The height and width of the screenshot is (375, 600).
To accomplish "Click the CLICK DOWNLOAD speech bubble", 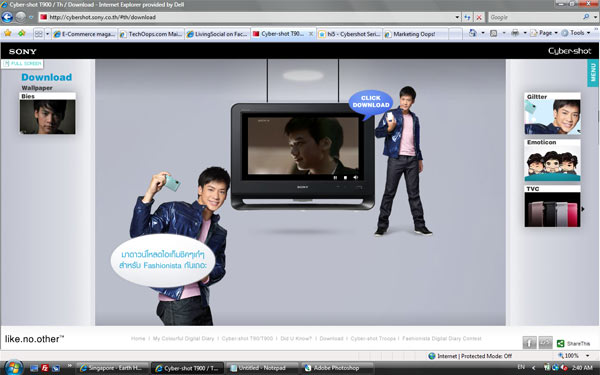I will click(370, 102).
